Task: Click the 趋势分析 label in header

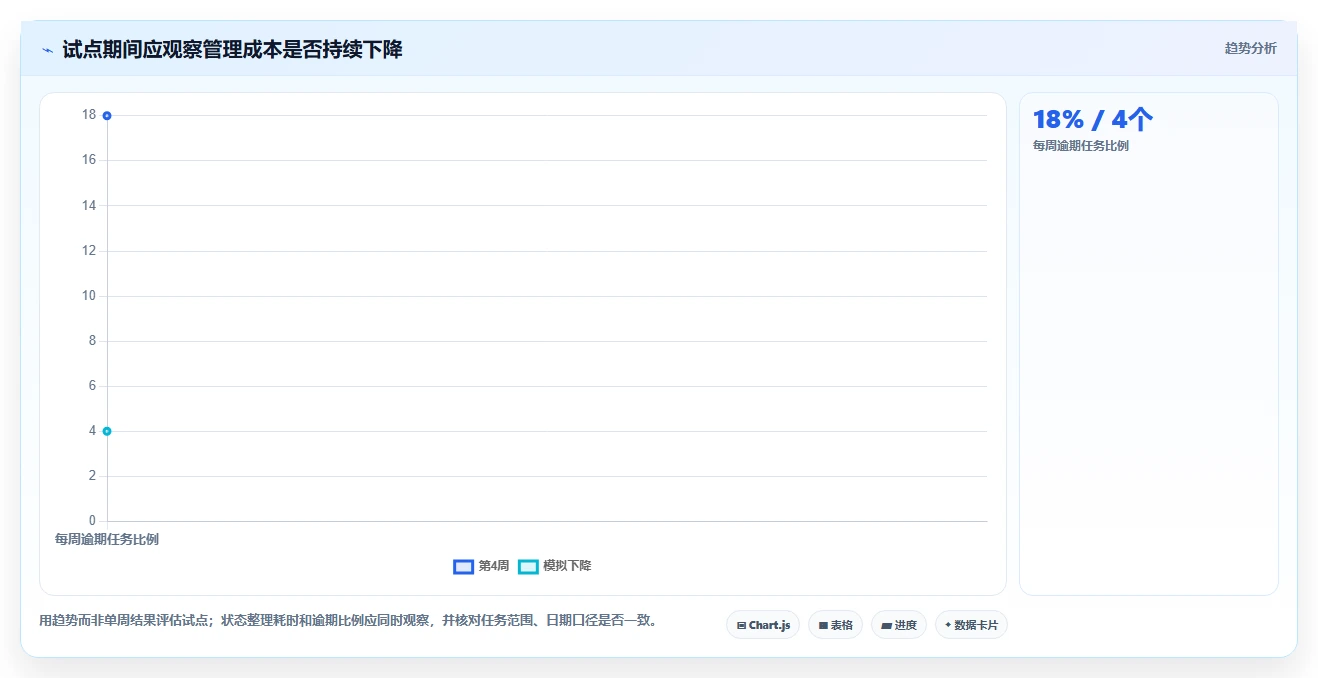Action: [x=1250, y=48]
